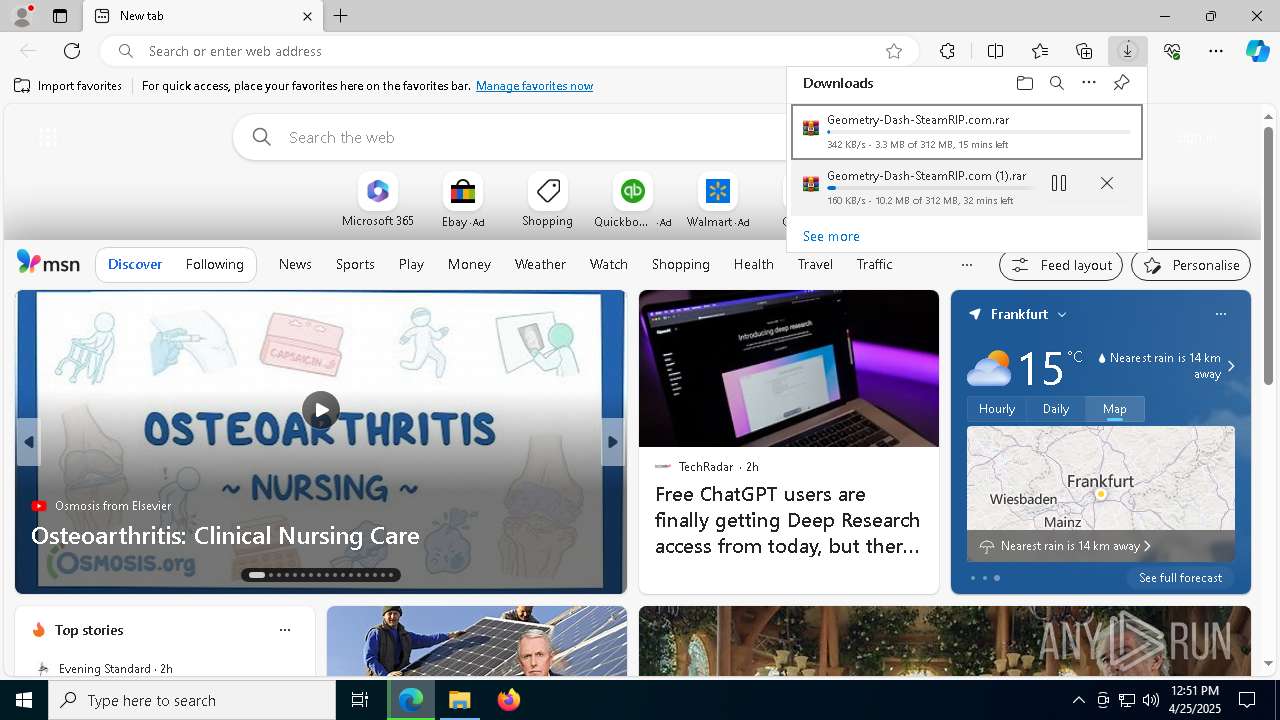
Task: Open weather card options menu
Action: click(1220, 314)
